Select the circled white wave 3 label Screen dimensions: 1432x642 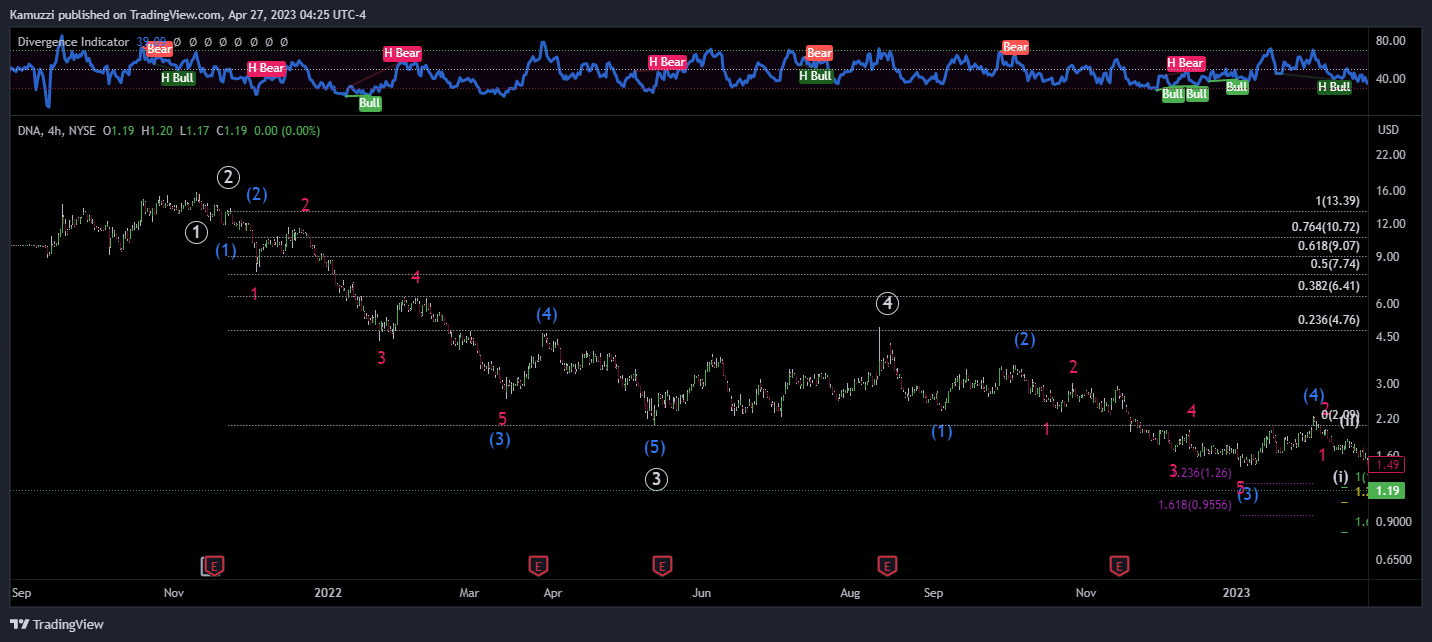(655, 479)
